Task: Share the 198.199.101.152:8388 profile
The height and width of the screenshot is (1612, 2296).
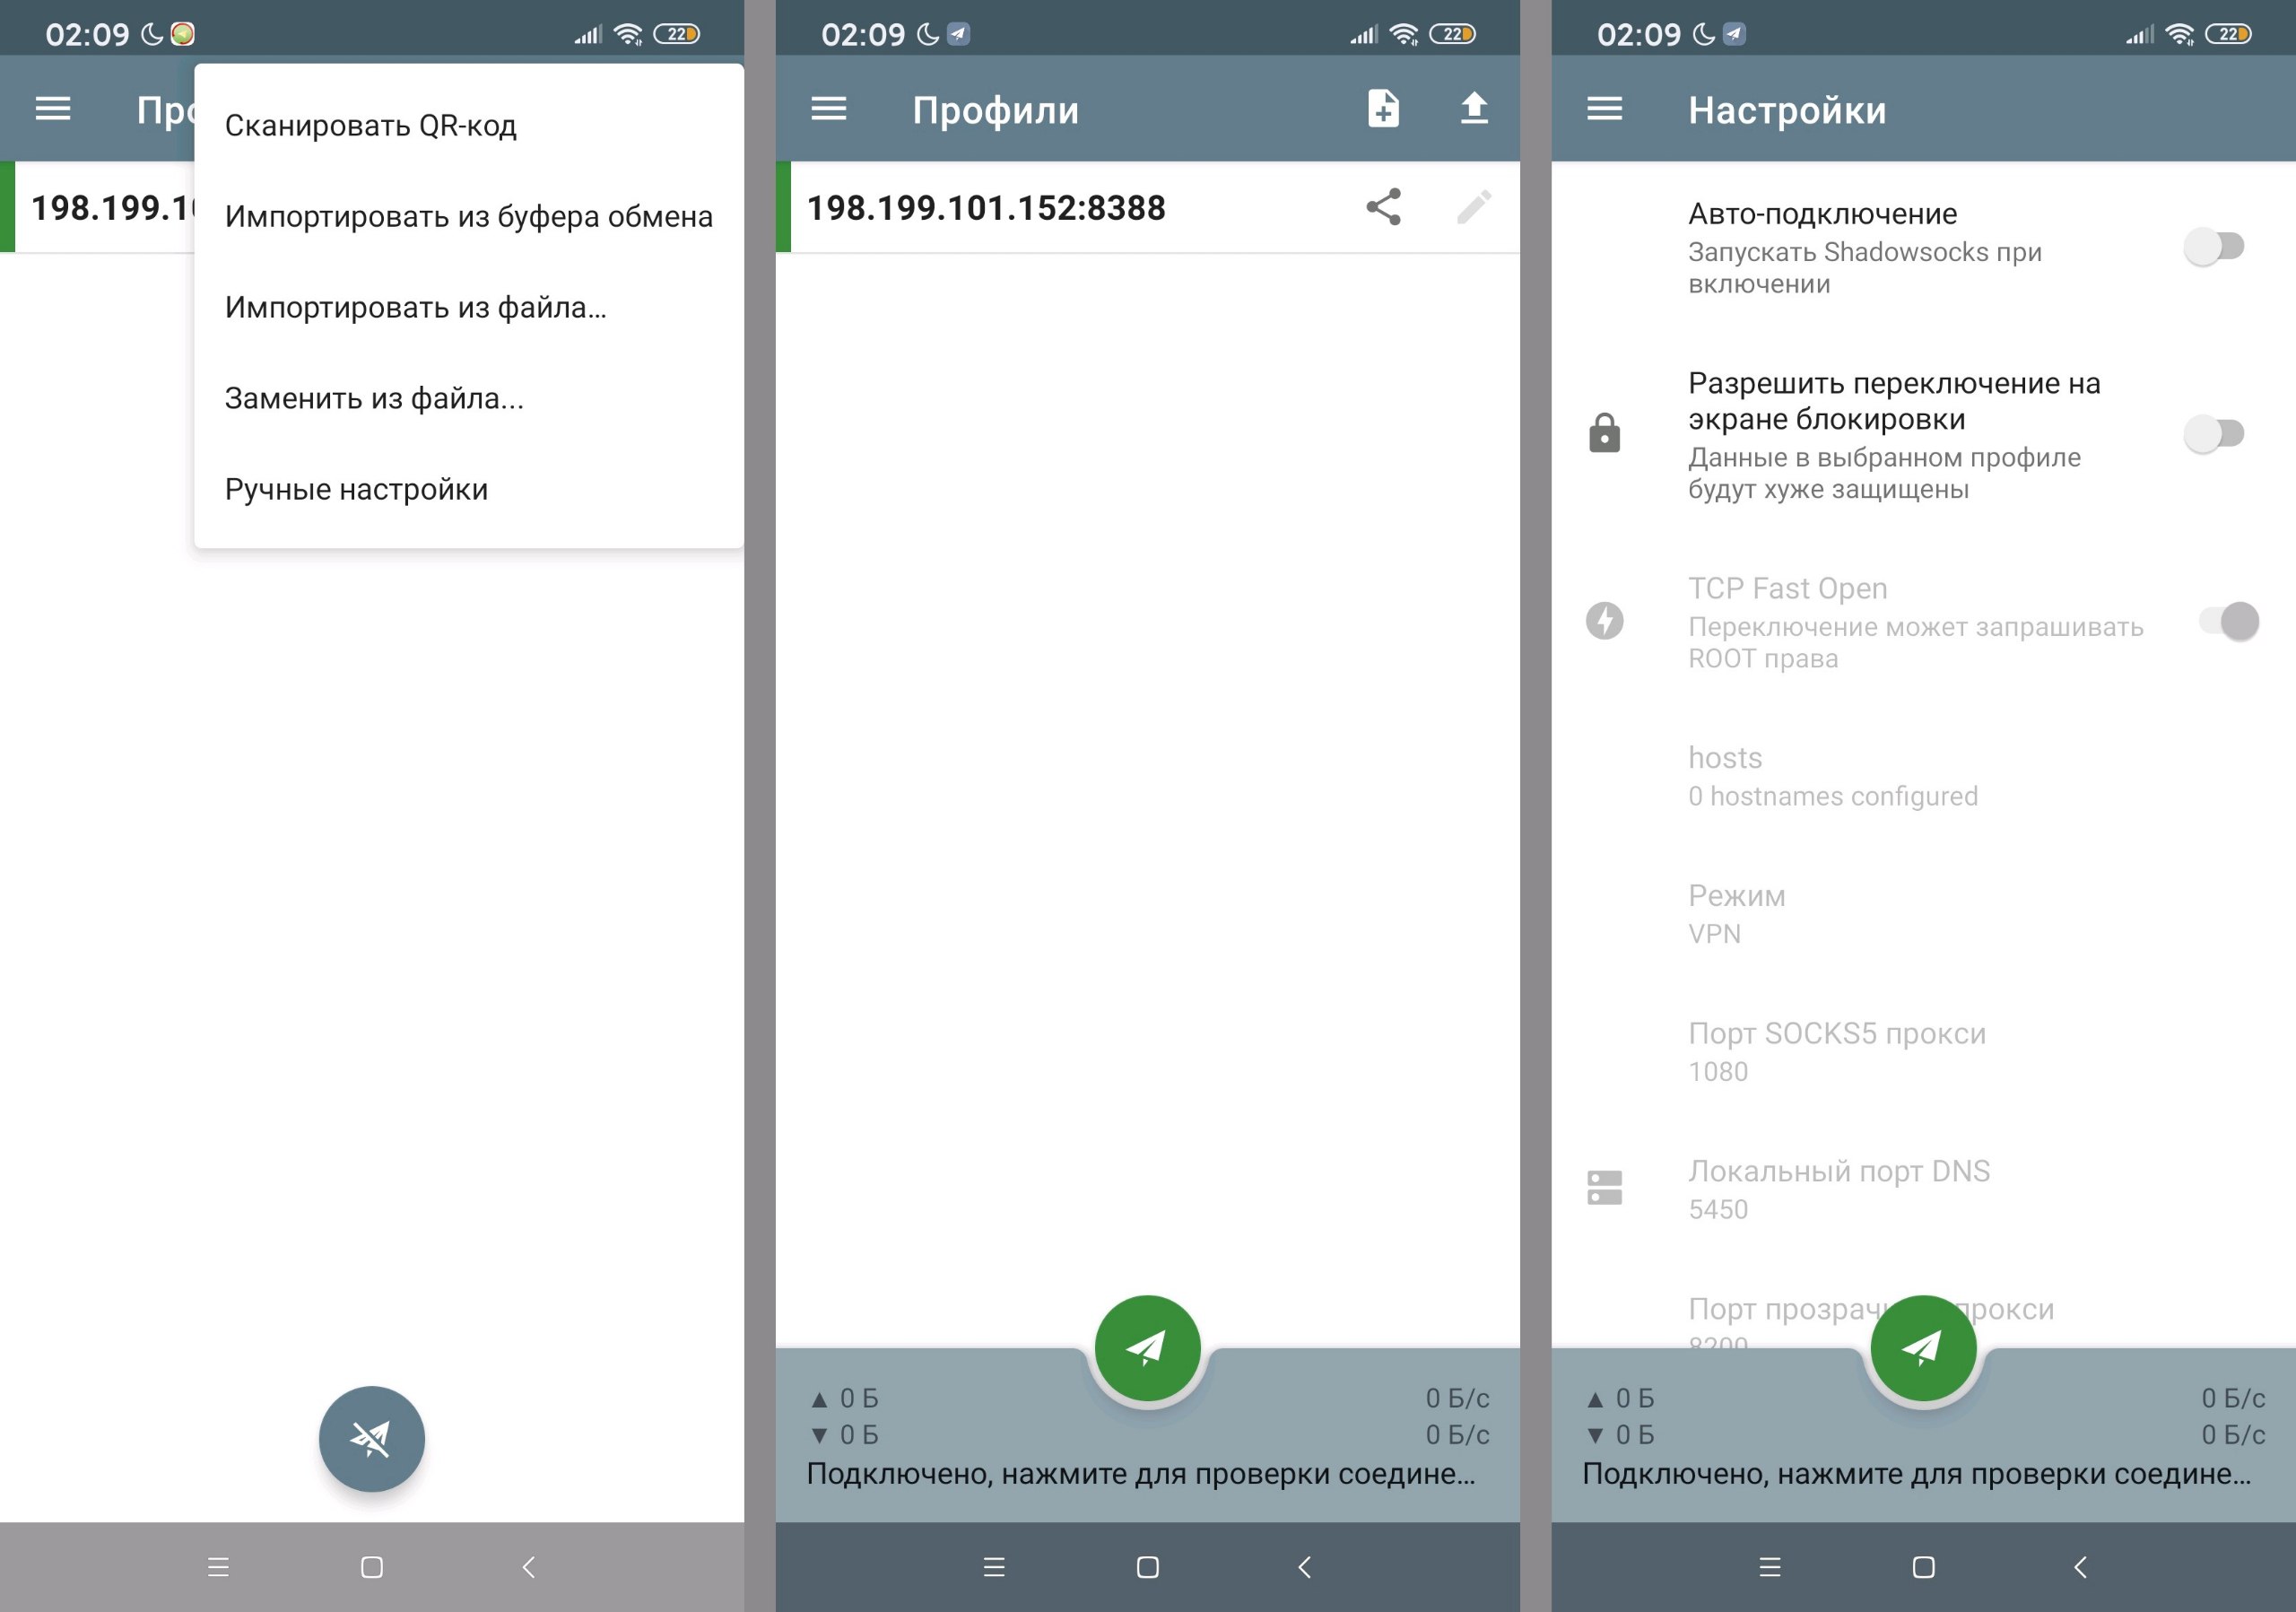Action: point(1383,207)
